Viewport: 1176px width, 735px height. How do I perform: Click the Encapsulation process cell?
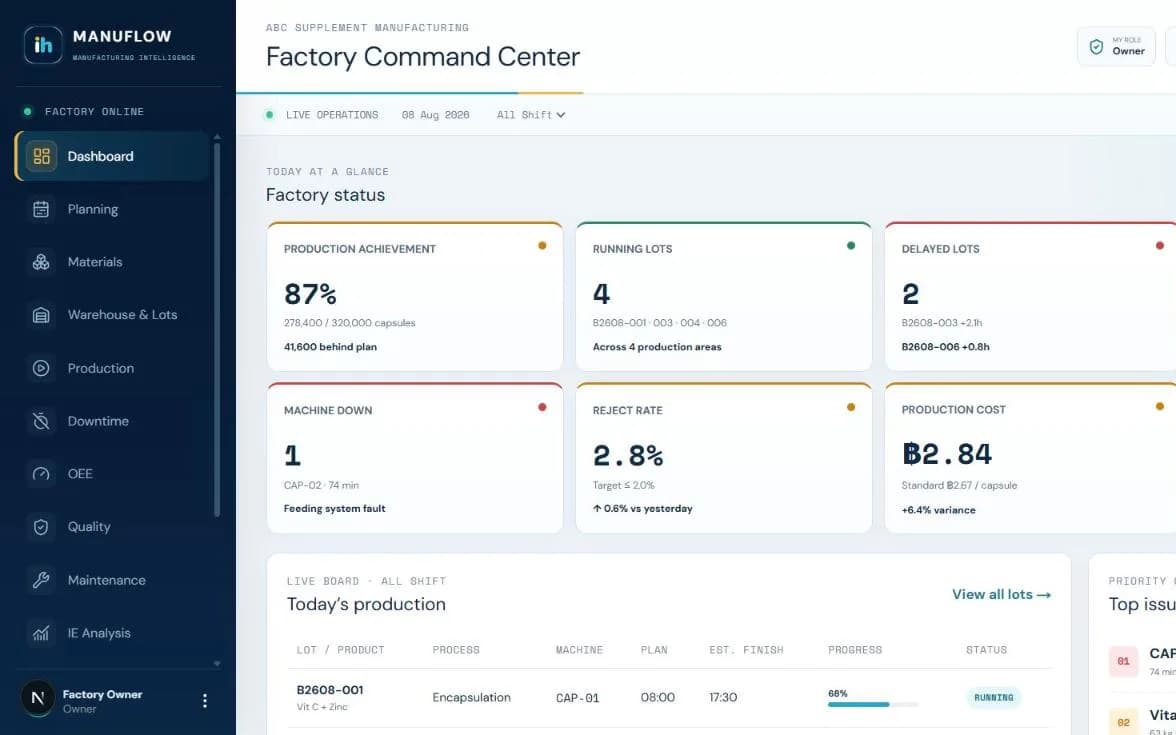point(471,698)
